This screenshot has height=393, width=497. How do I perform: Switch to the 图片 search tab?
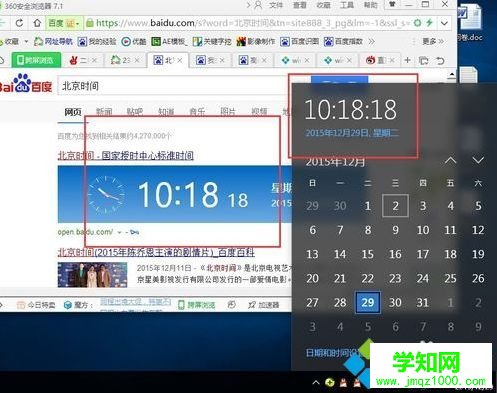pos(228,112)
